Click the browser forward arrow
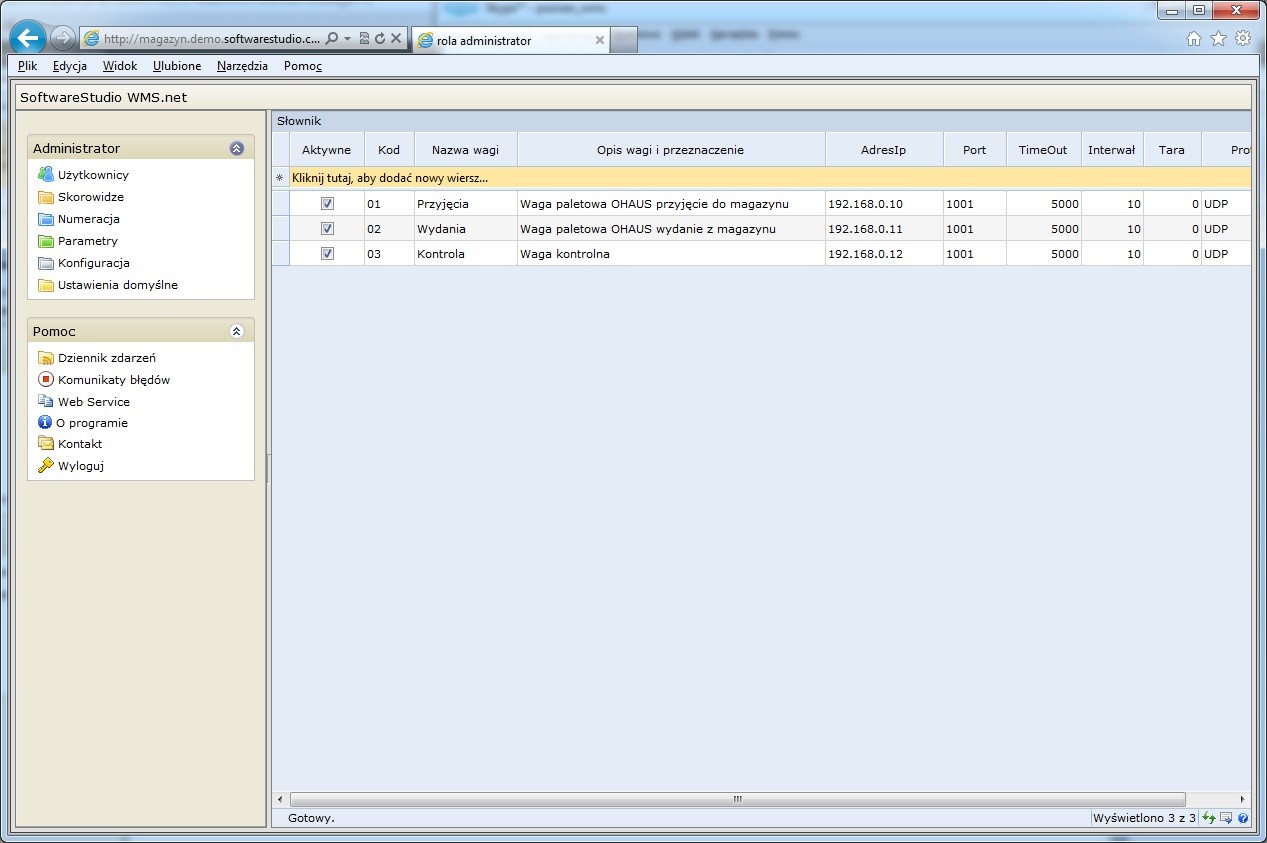This screenshot has height=843, width=1267. pyautogui.click(x=63, y=39)
